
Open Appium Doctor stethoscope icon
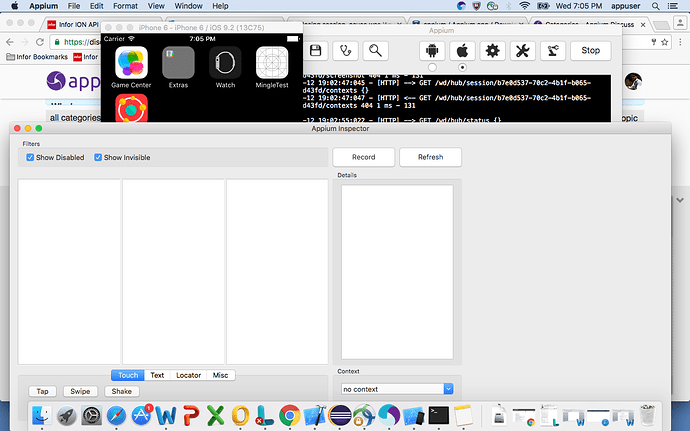pos(345,51)
